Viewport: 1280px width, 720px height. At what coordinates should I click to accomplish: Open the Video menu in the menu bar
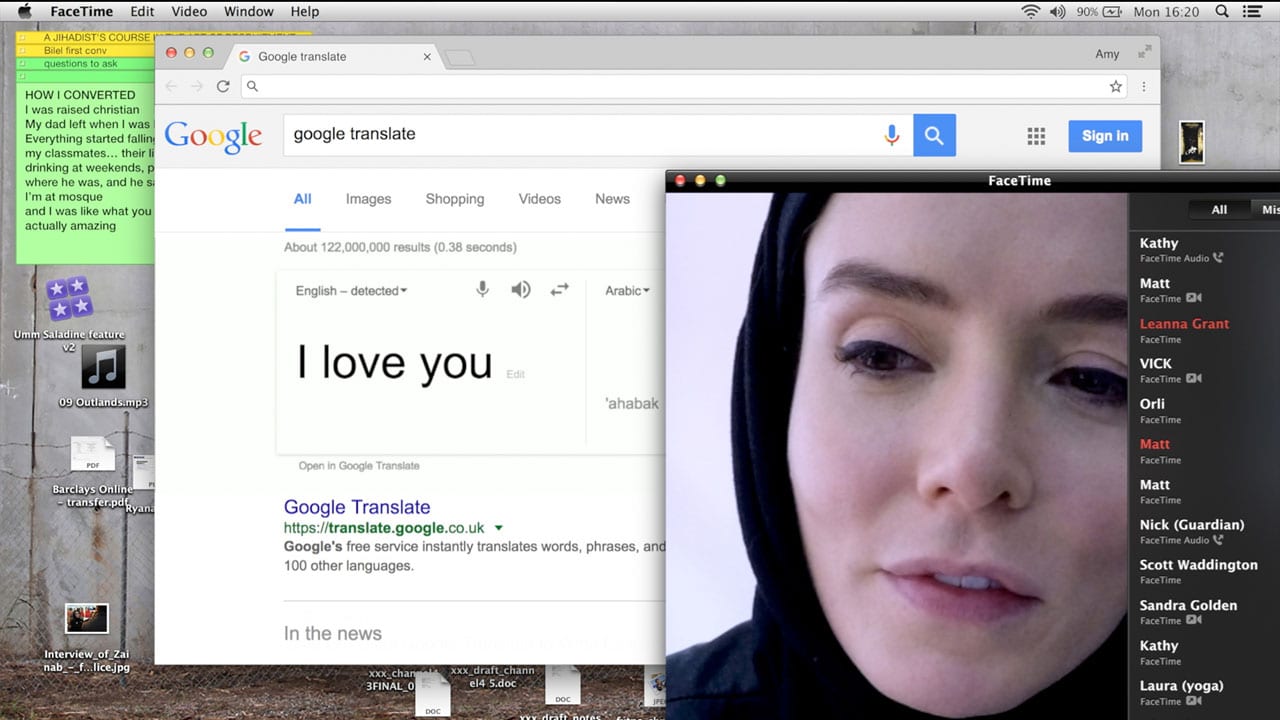tap(189, 11)
